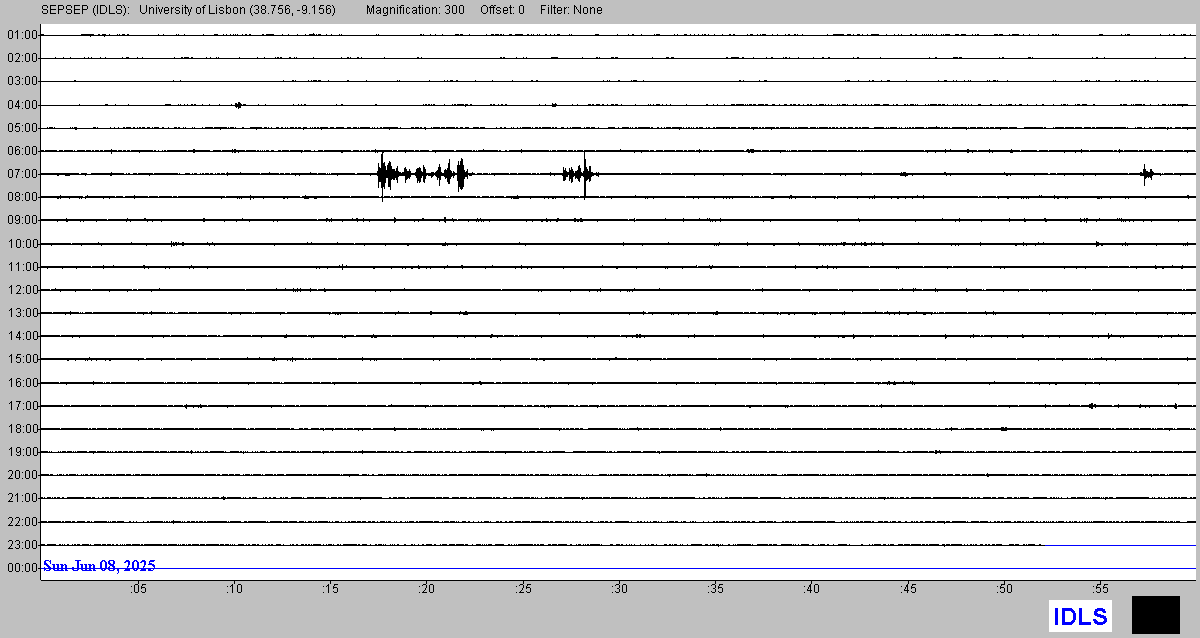
Task: Click the 18:00 hour label
Action: click(22, 429)
